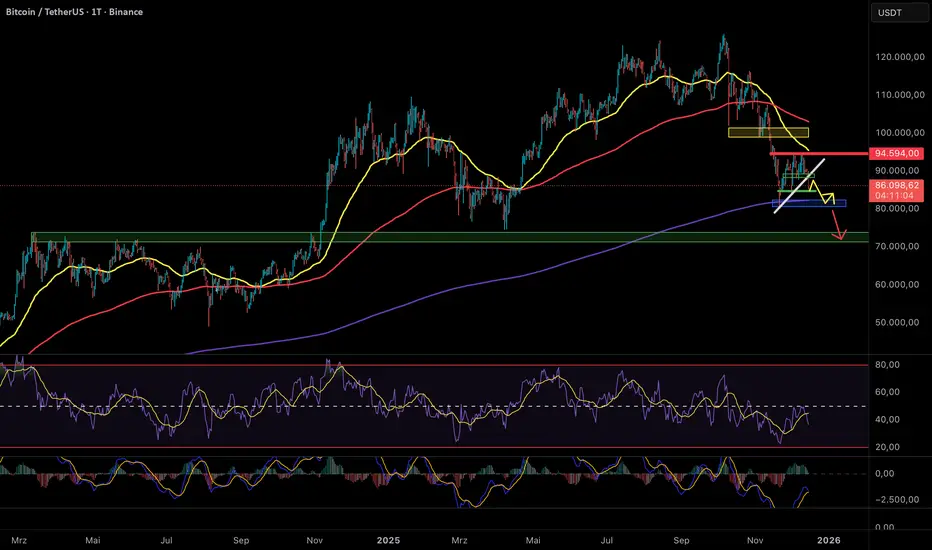Image resolution: width=932 pixels, height=550 pixels.
Task: Click the current price label 86.098,62
Action: pyautogui.click(x=897, y=186)
